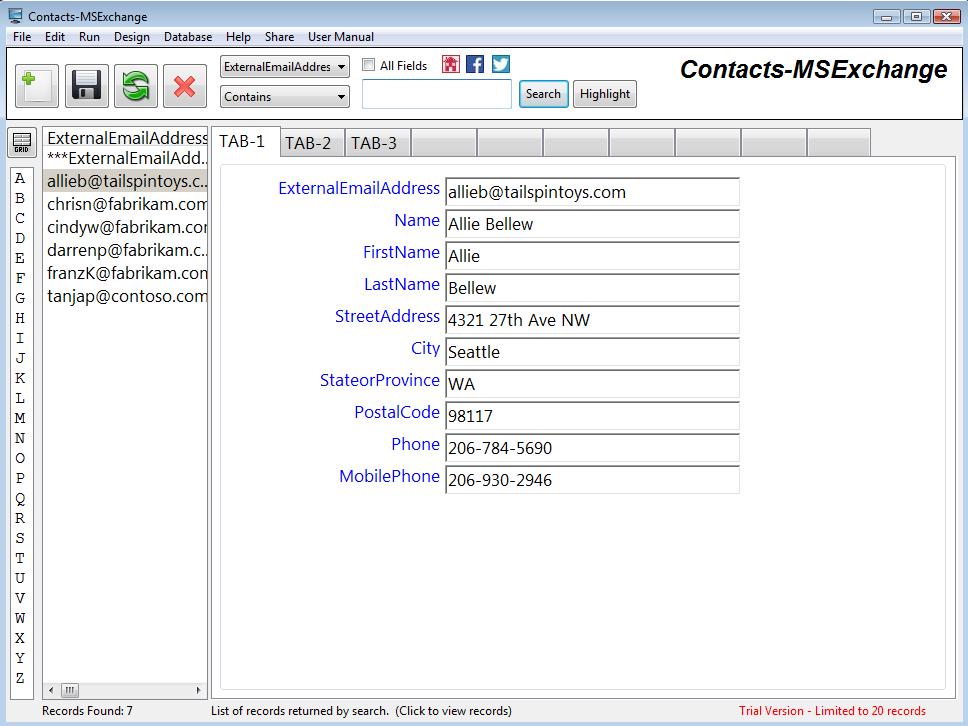Select darrenp@fabrikam.c.. record
Viewport: 968px width, 726px height.
tap(126, 250)
